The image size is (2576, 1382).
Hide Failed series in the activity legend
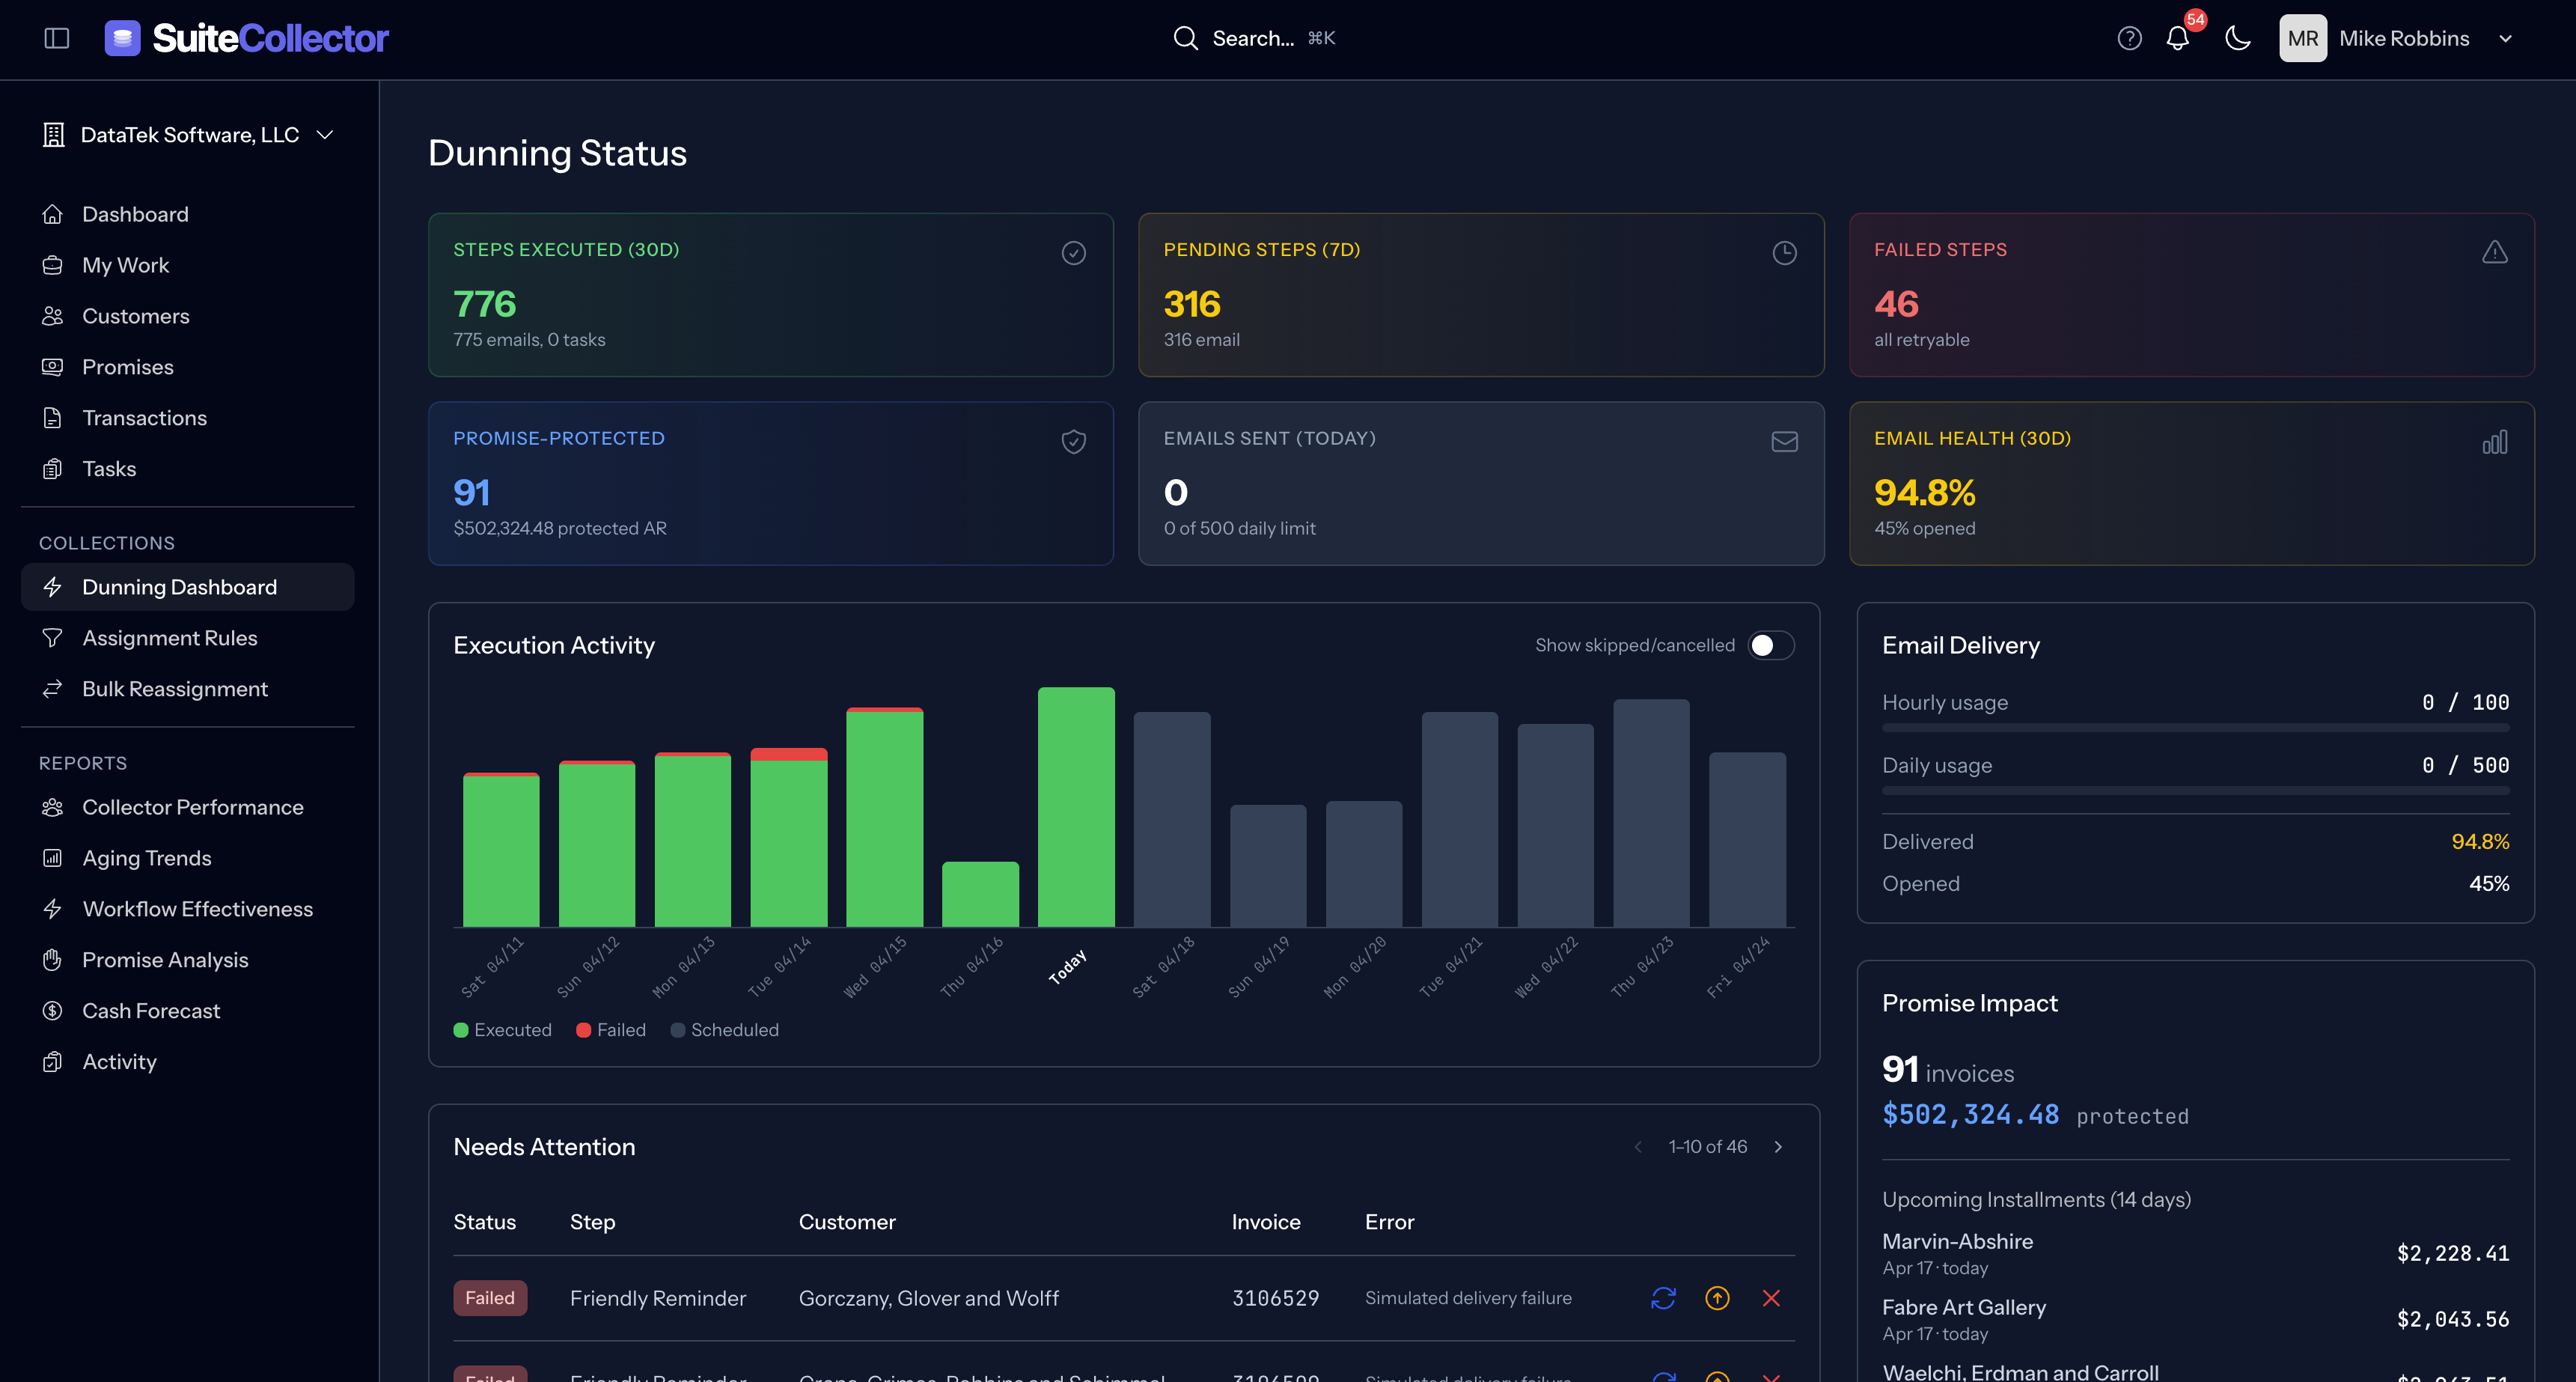pyautogui.click(x=610, y=1029)
